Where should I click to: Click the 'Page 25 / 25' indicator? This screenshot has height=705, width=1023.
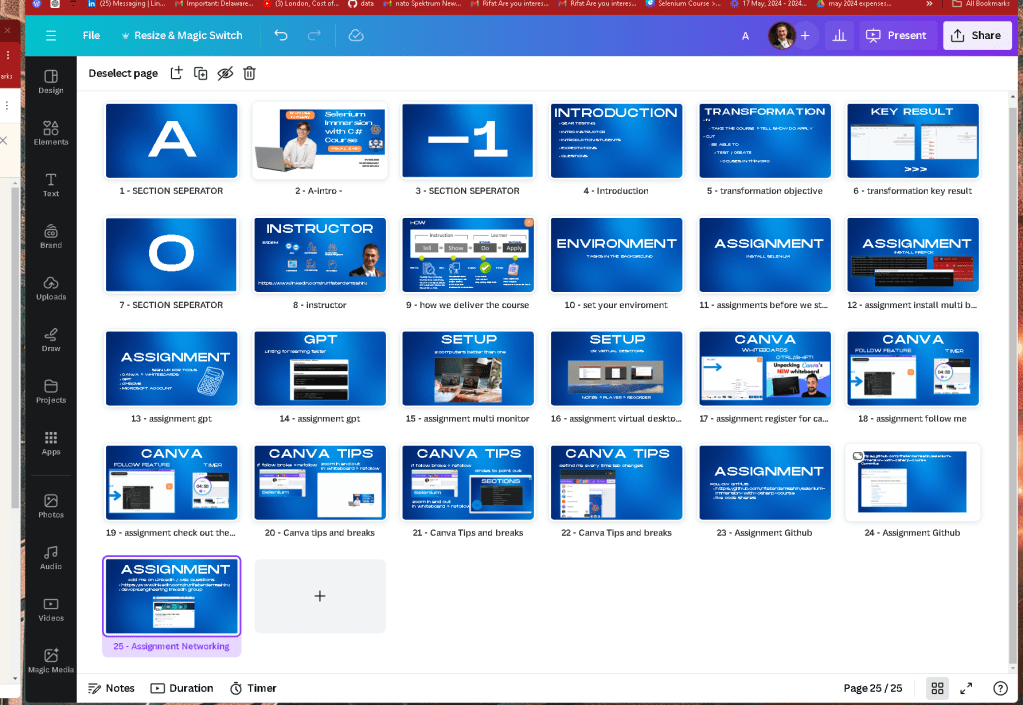872,688
